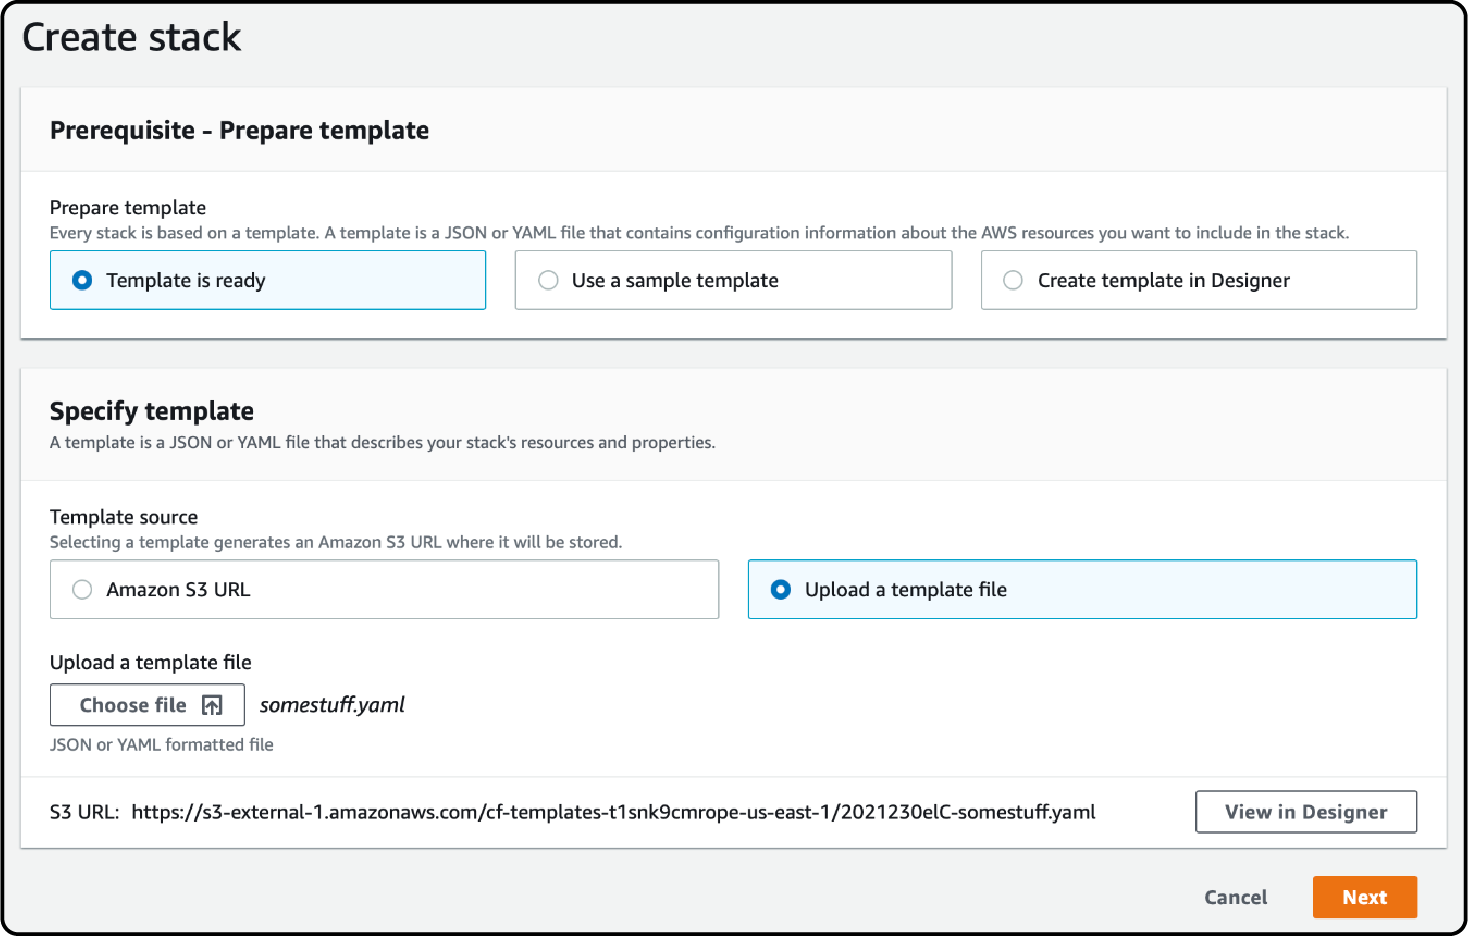Viewport: 1468px width, 936px height.
Task: Click the upload icon in Choose file
Action: pyautogui.click(x=212, y=706)
